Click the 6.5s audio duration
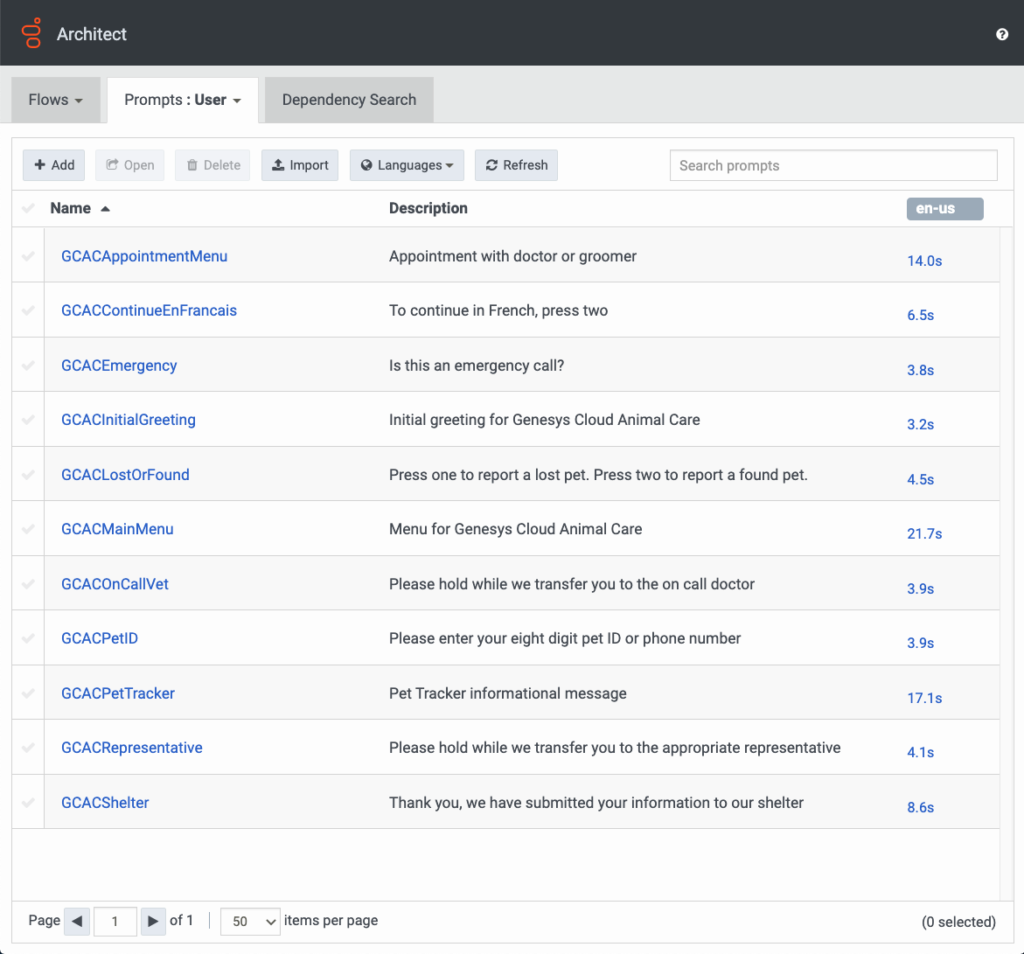This screenshot has width=1024, height=954. tap(920, 315)
